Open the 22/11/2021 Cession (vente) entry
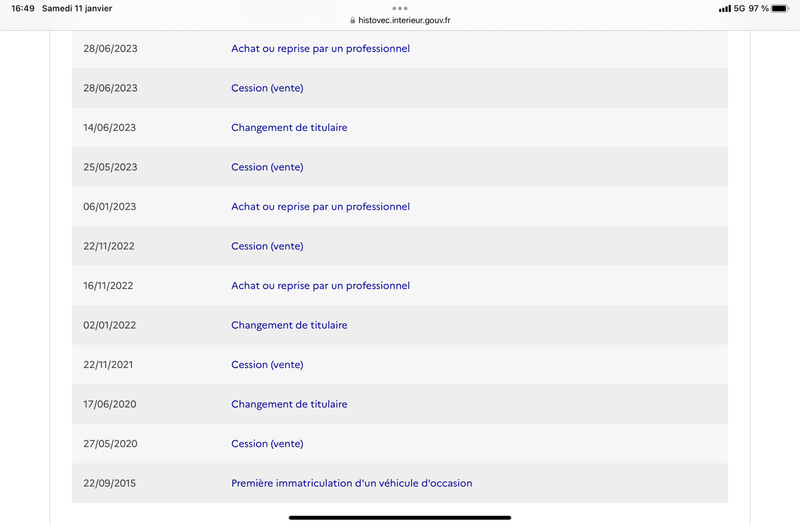This screenshot has width=800, height=525. 267,364
